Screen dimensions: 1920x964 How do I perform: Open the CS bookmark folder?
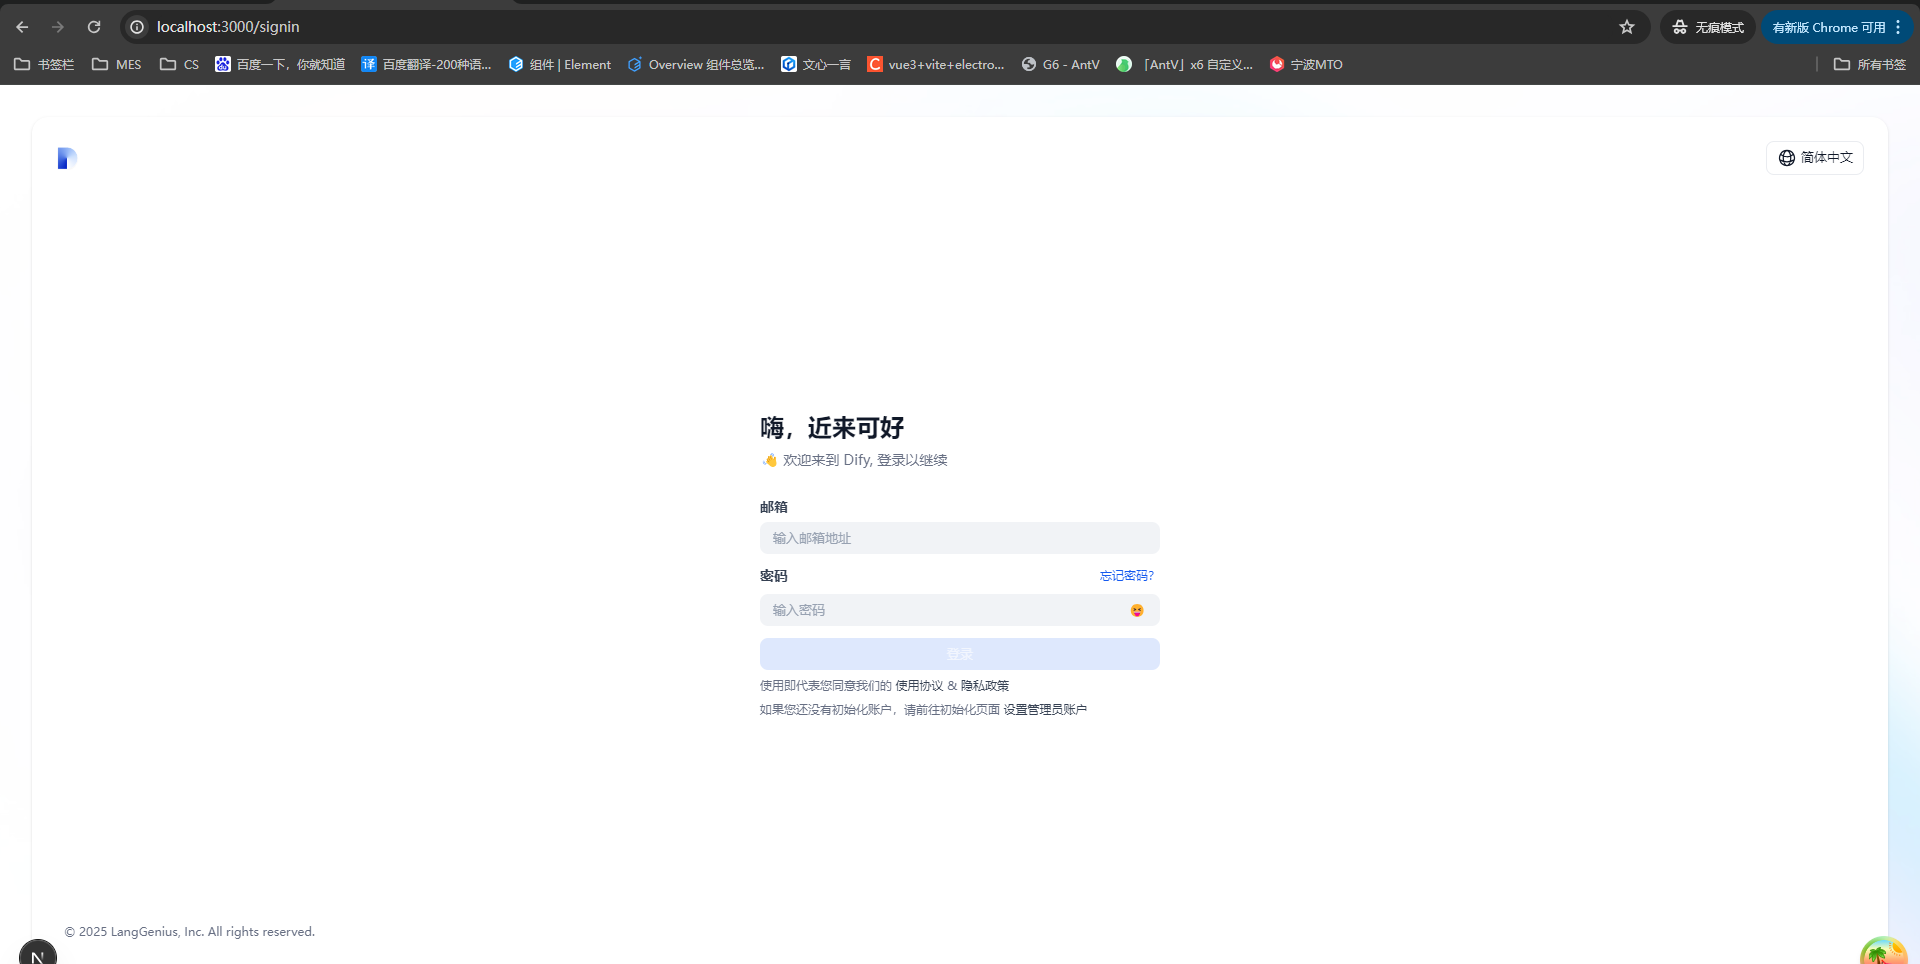(x=180, y=64)
